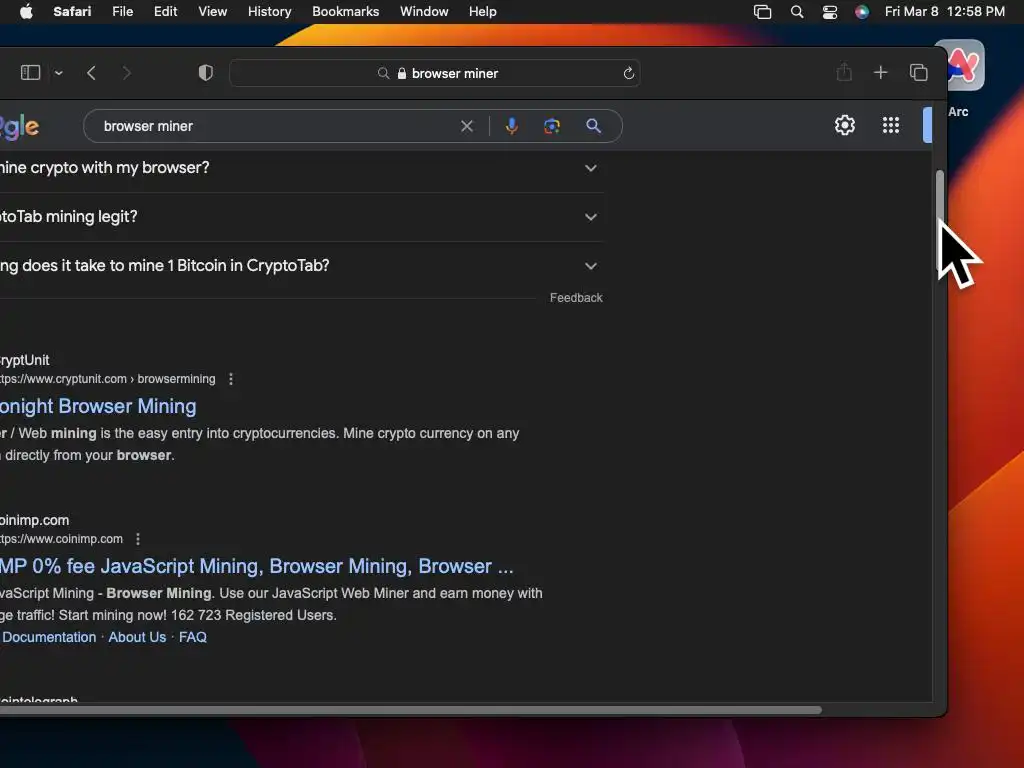This screenshot has width=1024, height=768.
Task: Open the About Us sitelink
Action: pyautogui.click(x=137, y=637)
